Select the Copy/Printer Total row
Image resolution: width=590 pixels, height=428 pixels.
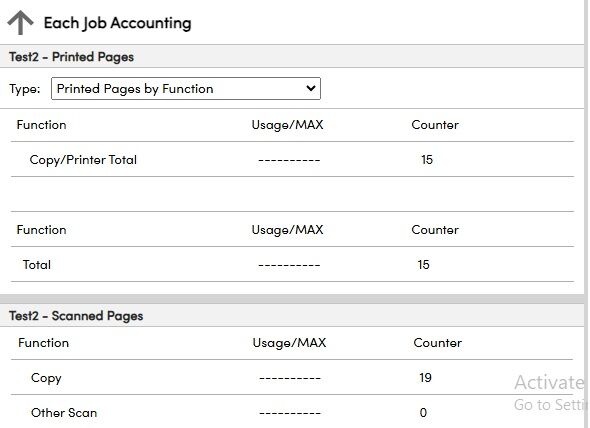tap(292, 159)
